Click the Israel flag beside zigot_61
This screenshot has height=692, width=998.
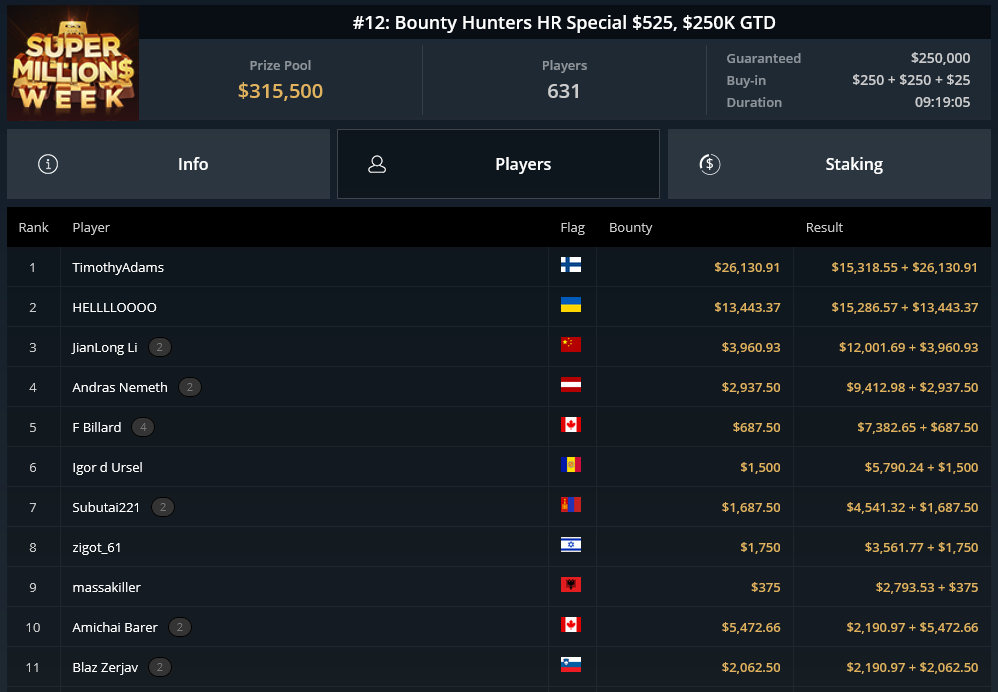pyautogui.click(x=571, y=545)
